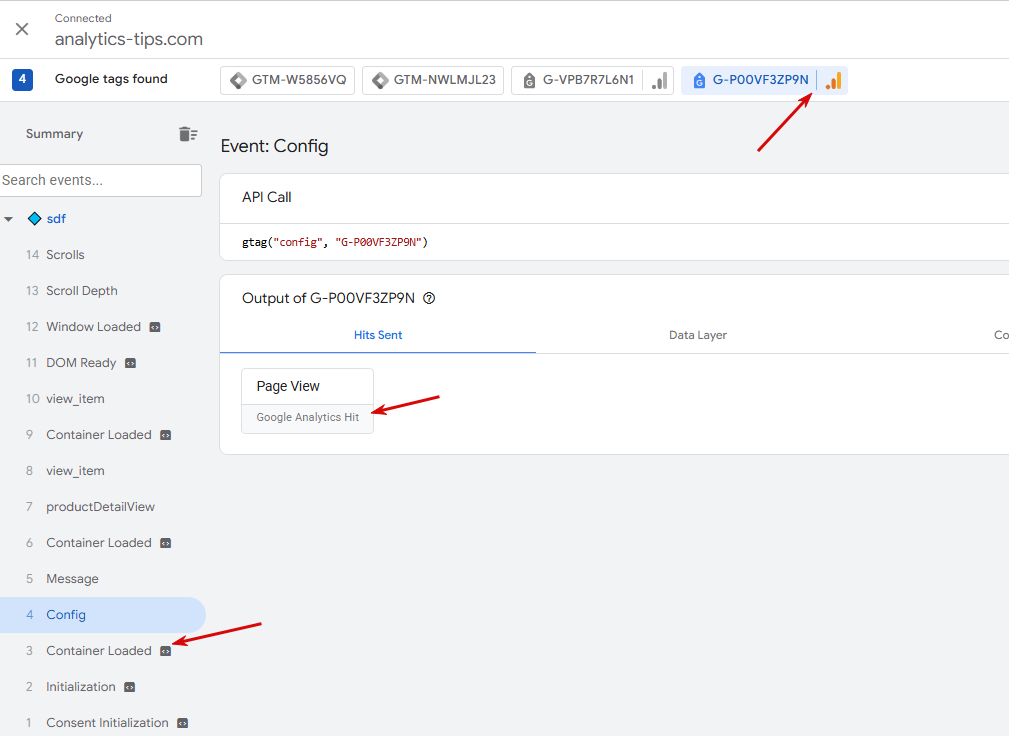Screen dimensions: 1009x736
Task: Click the 'Google Analytics Hit' label
Action: pyautogui.click(x=308, y=418)
